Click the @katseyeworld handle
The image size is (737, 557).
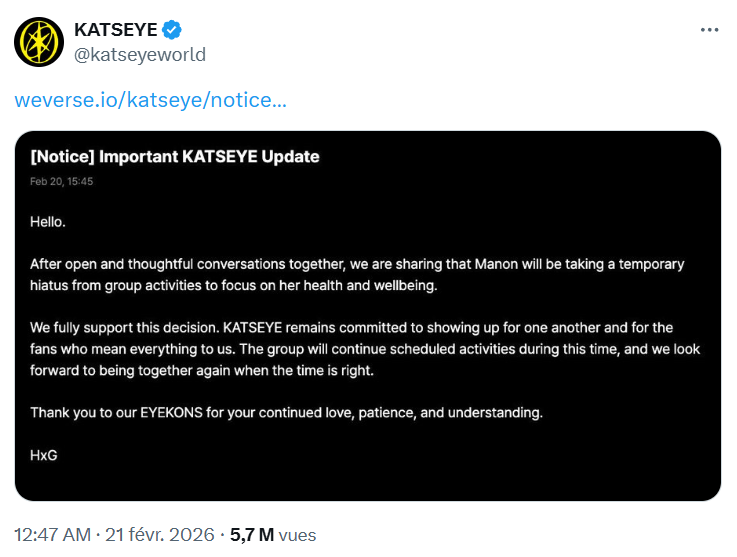pos(140,54)
